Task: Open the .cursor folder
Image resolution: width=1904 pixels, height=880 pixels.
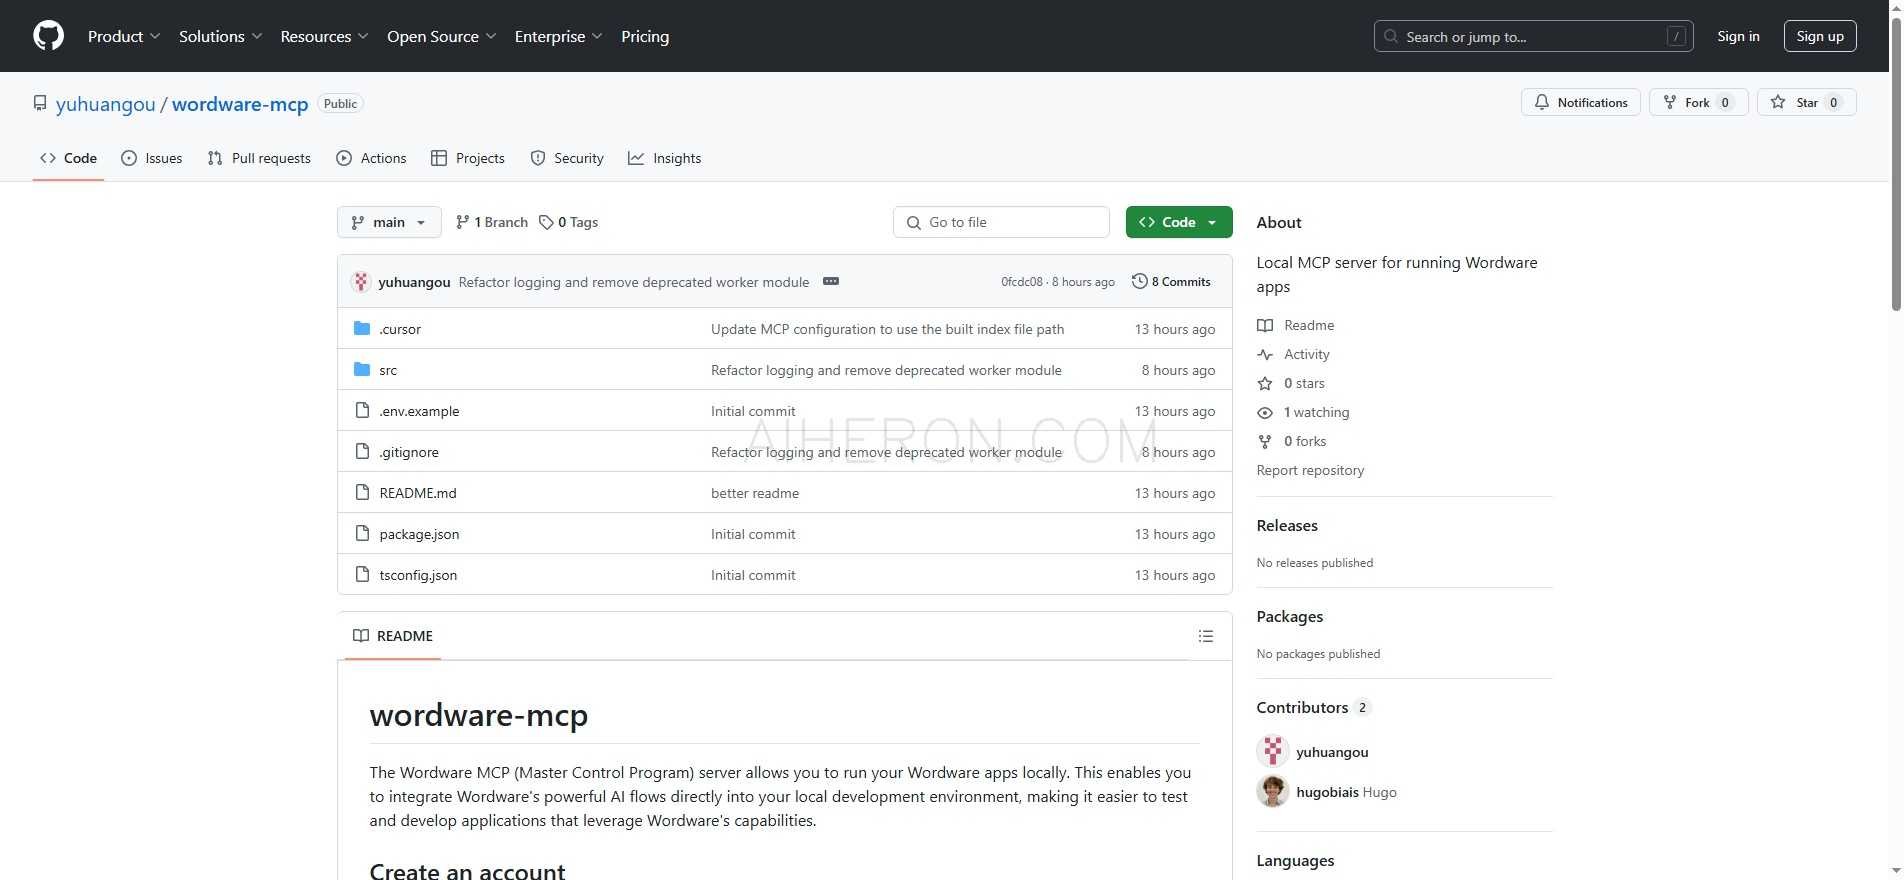Action: 400,329
